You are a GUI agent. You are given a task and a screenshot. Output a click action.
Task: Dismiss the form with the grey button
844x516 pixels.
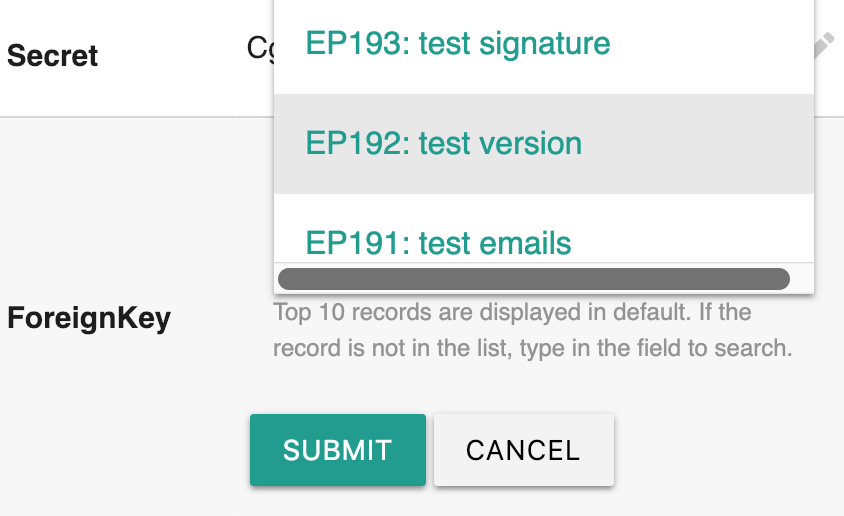coord(523,450)
